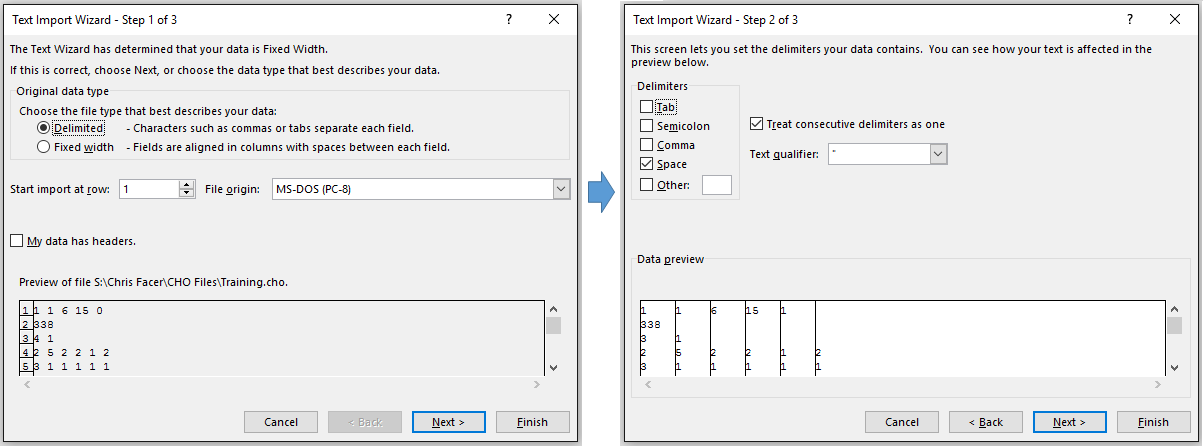Click Finish in the Step 2 dialog
The width and height of the screenshot is (1203, 446).
click(x=1154, y=422)
